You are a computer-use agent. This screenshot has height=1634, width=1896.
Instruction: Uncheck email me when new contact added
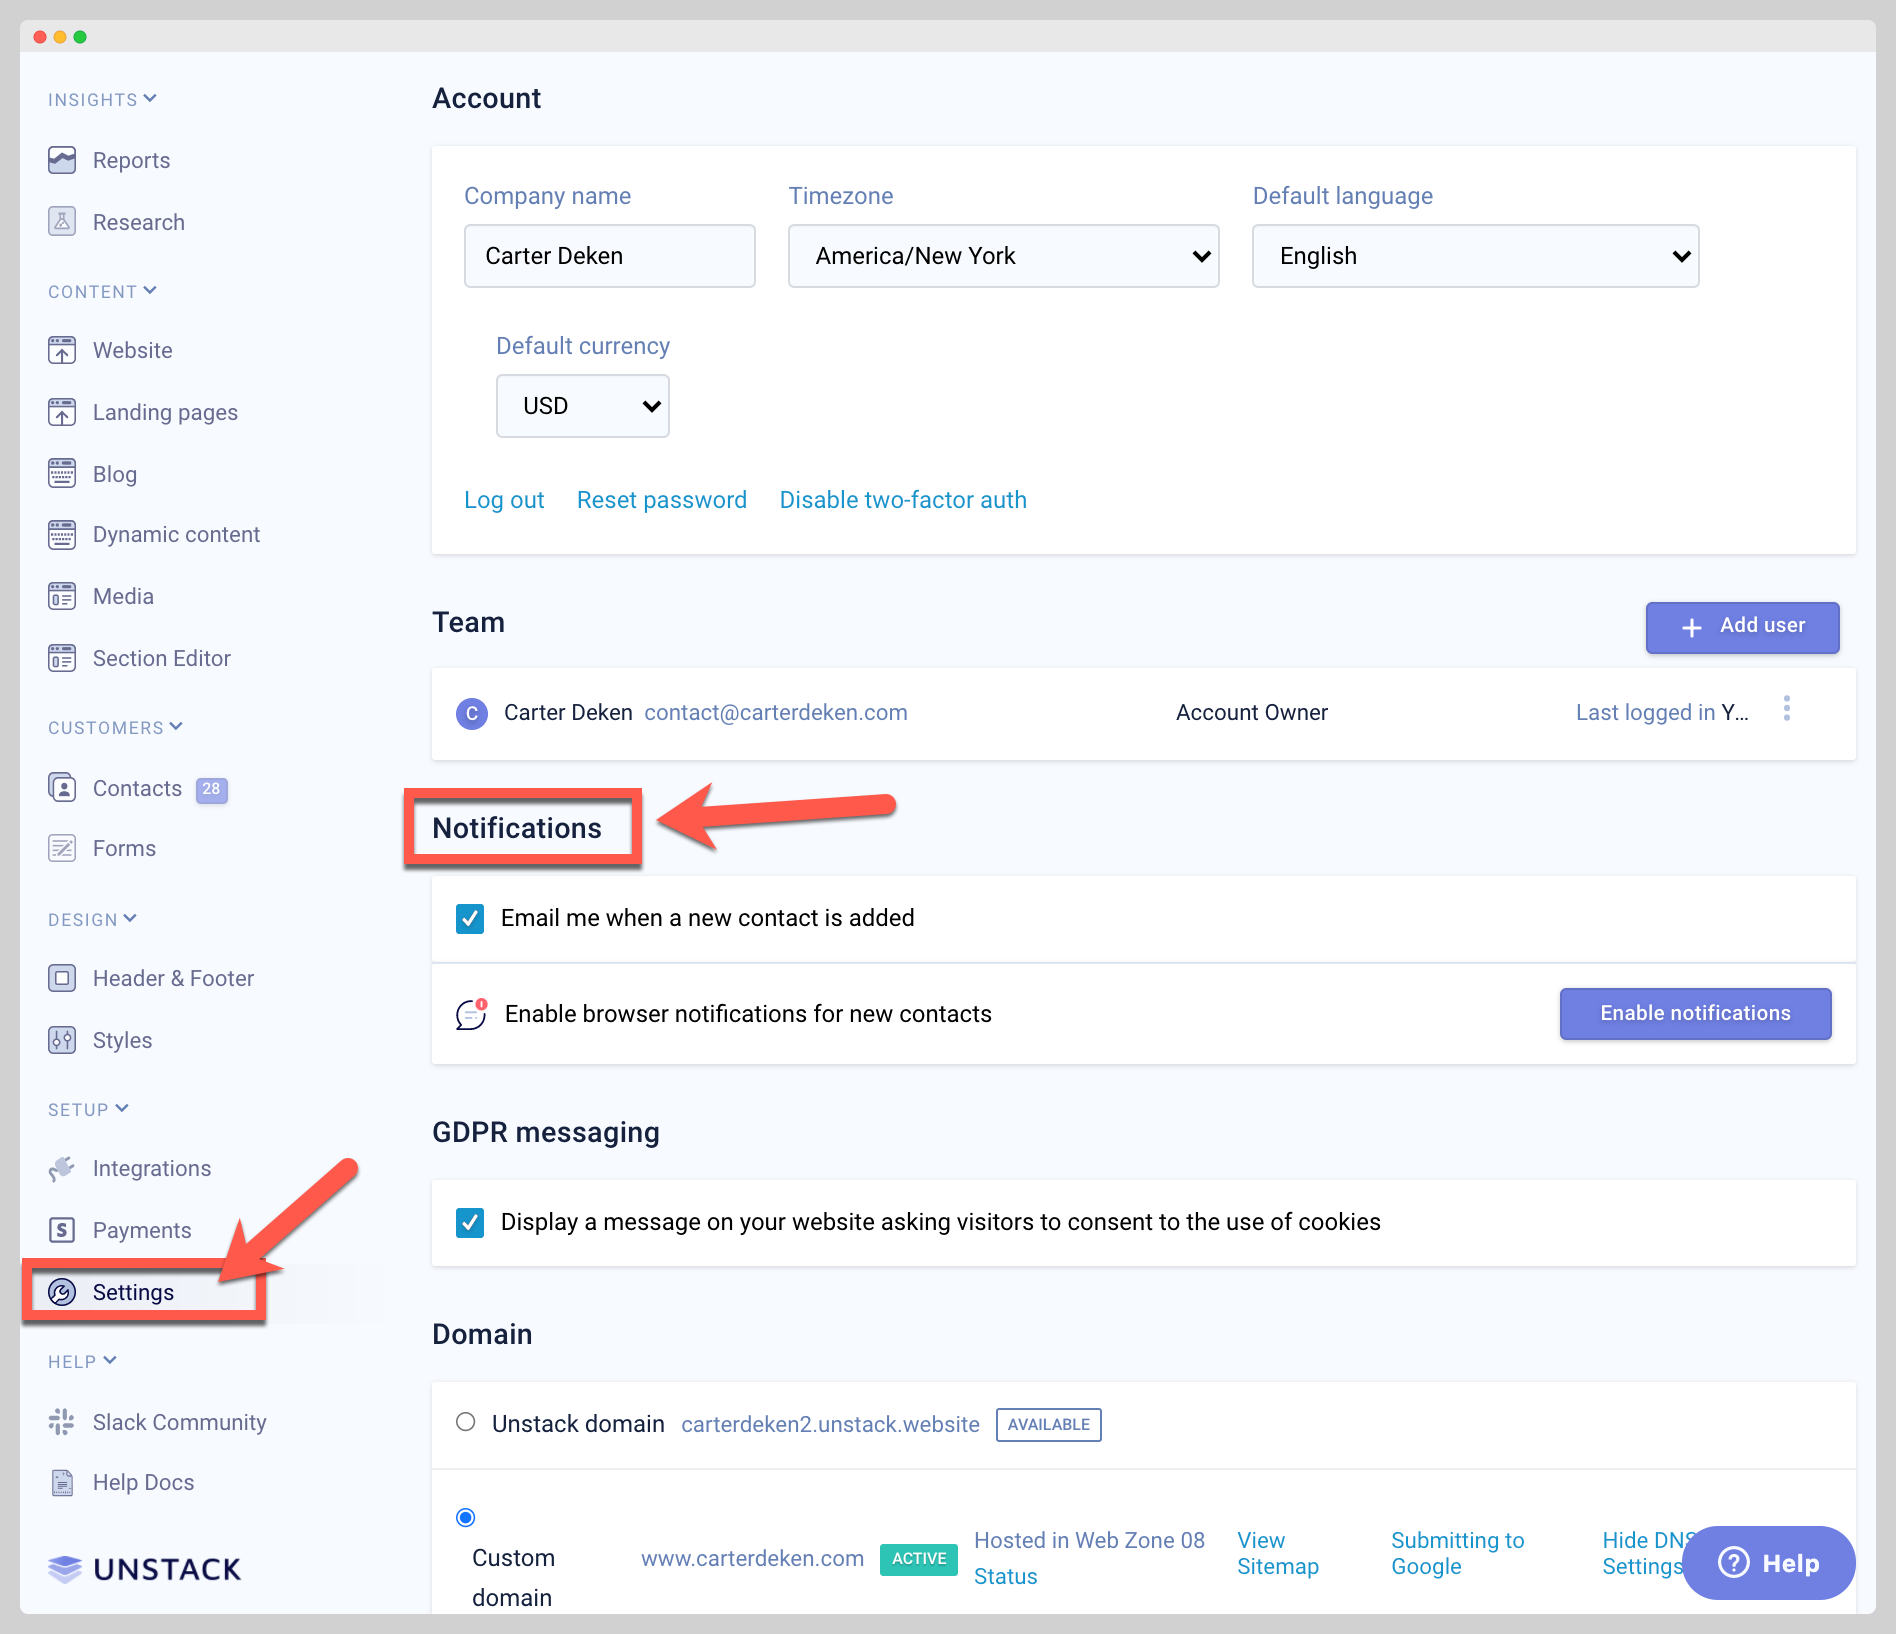tap(470, 918)
